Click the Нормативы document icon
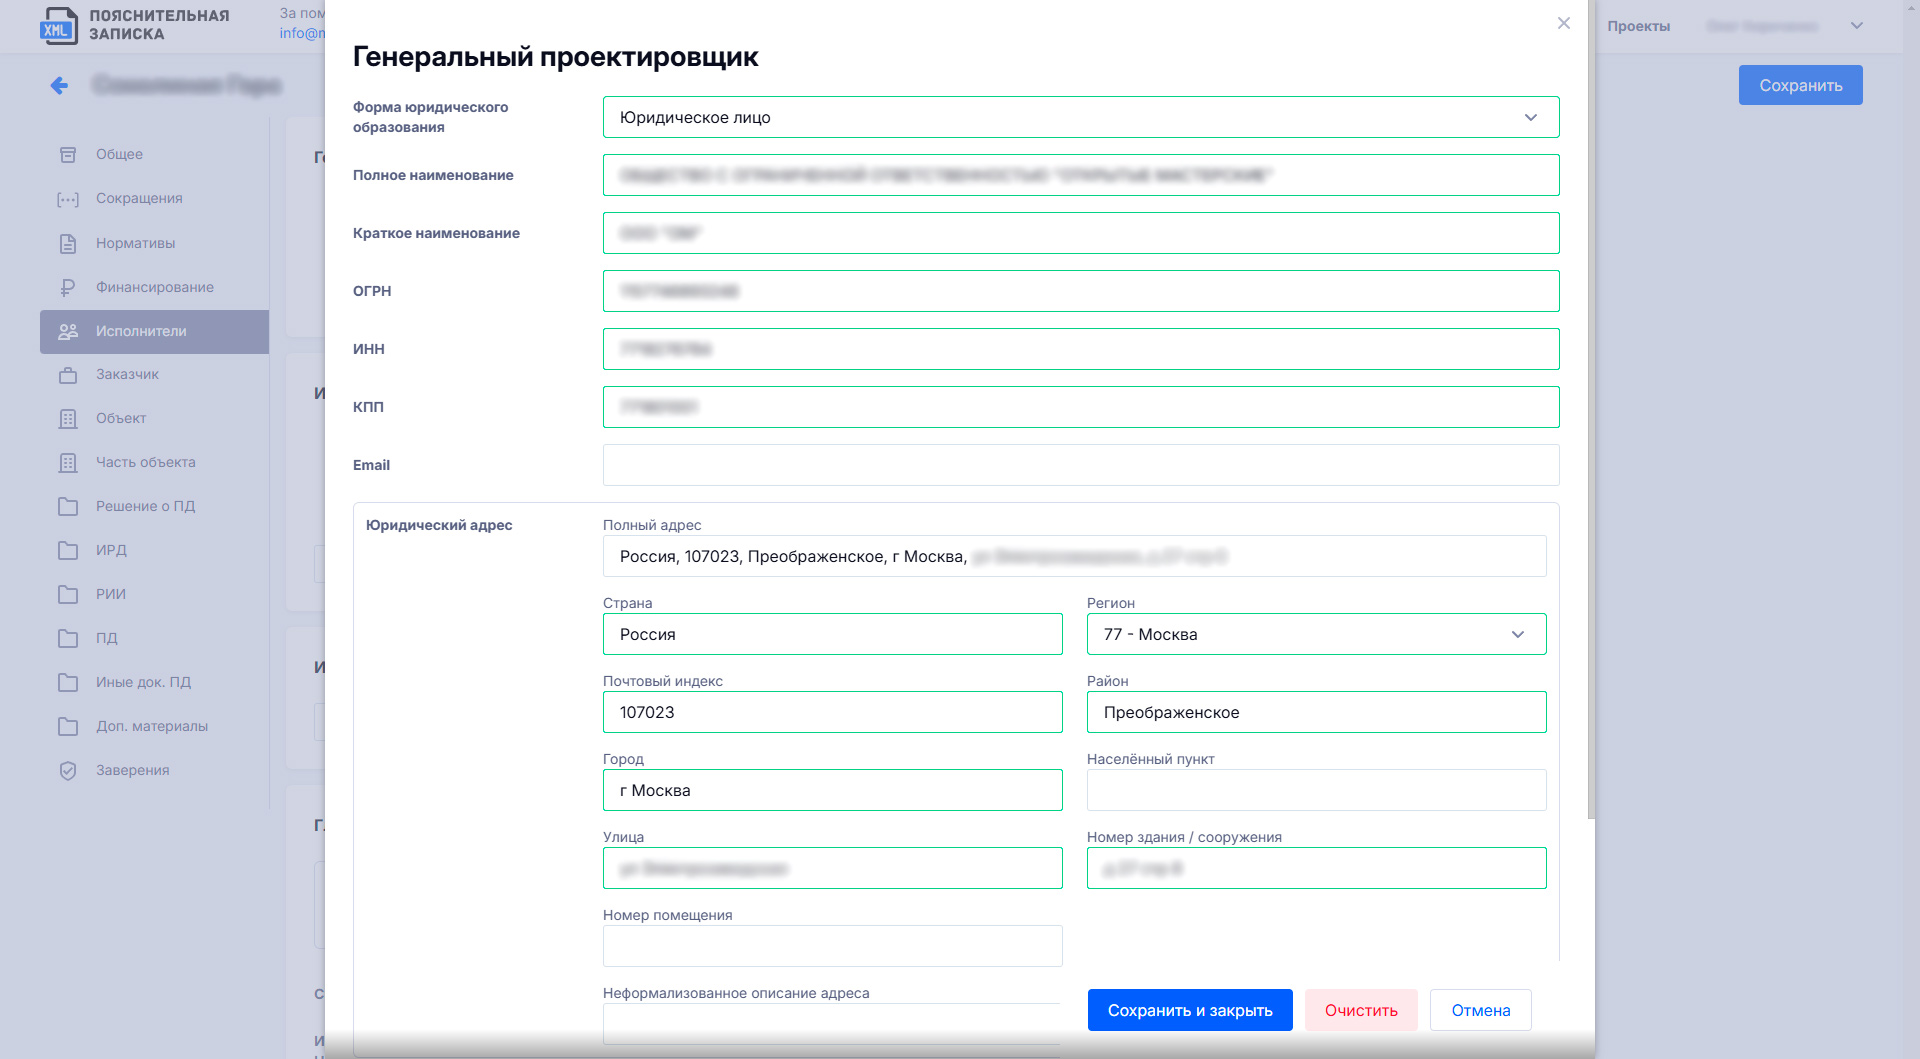 [x=68, y=244]
